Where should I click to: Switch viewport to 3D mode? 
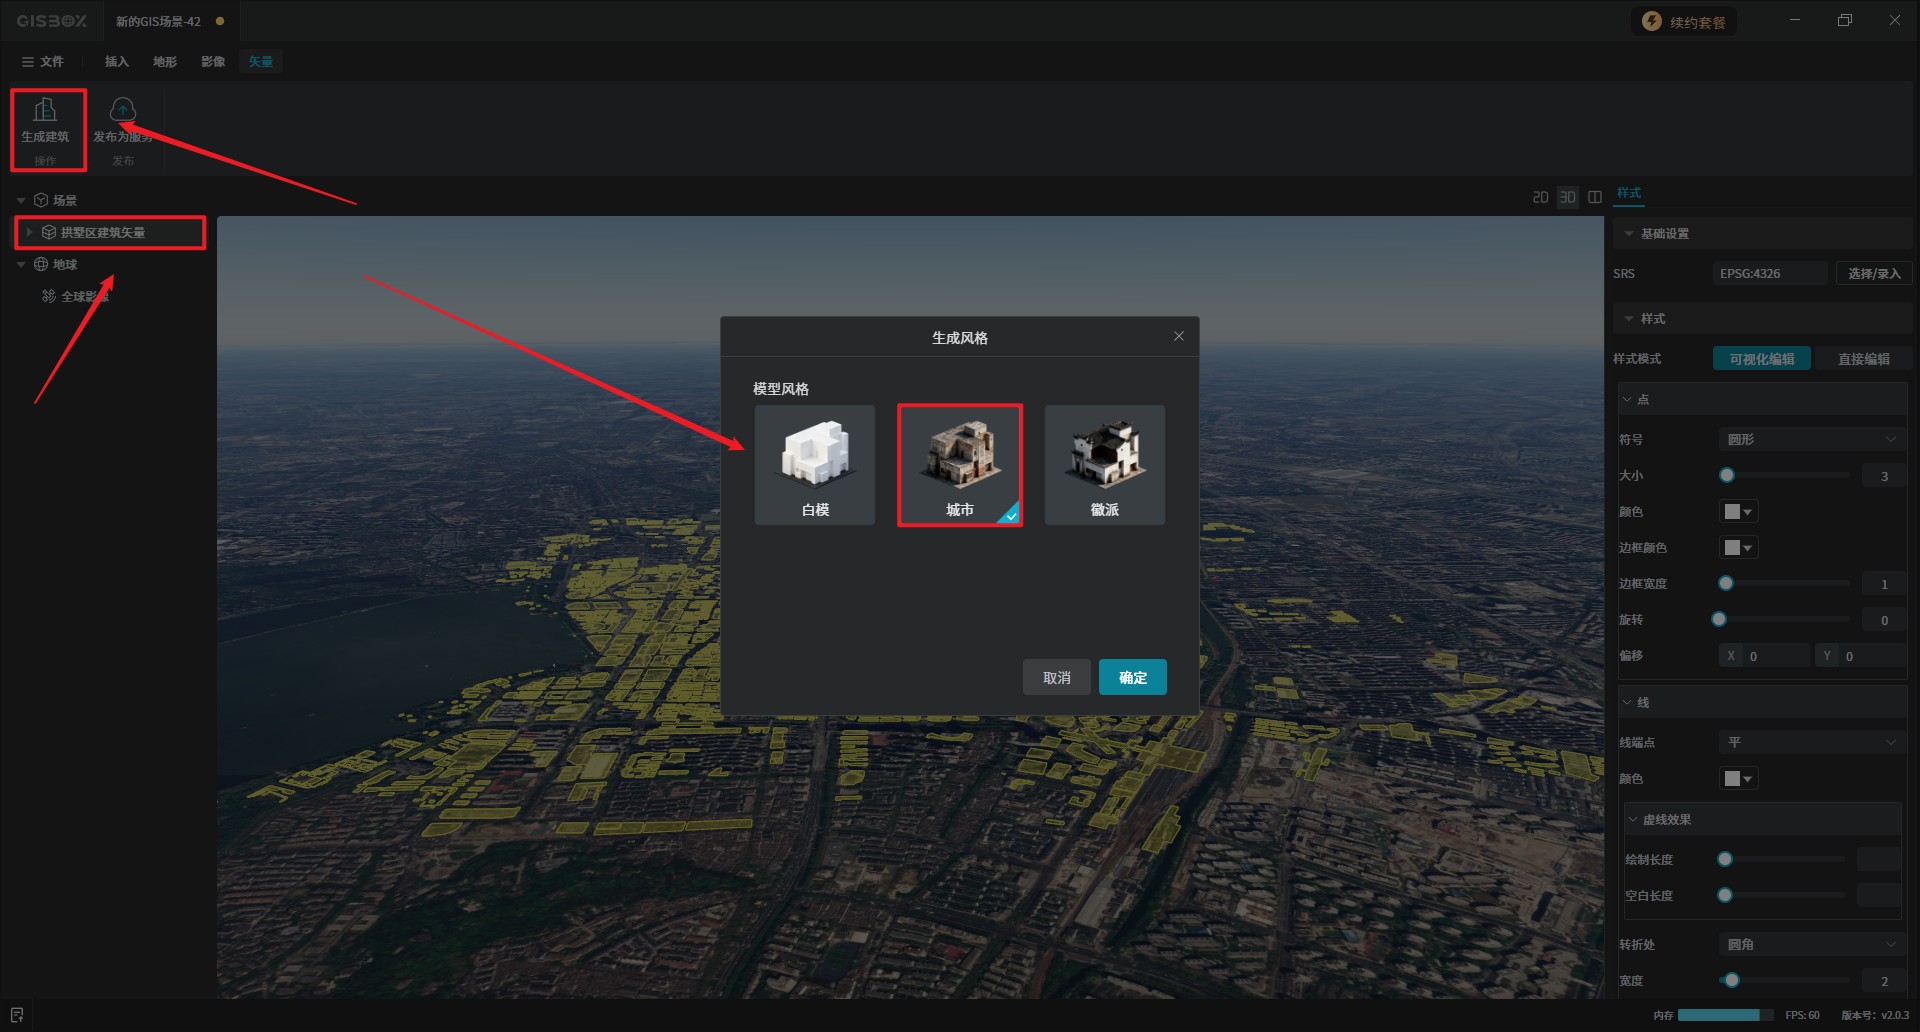[x=1567, y=197]
